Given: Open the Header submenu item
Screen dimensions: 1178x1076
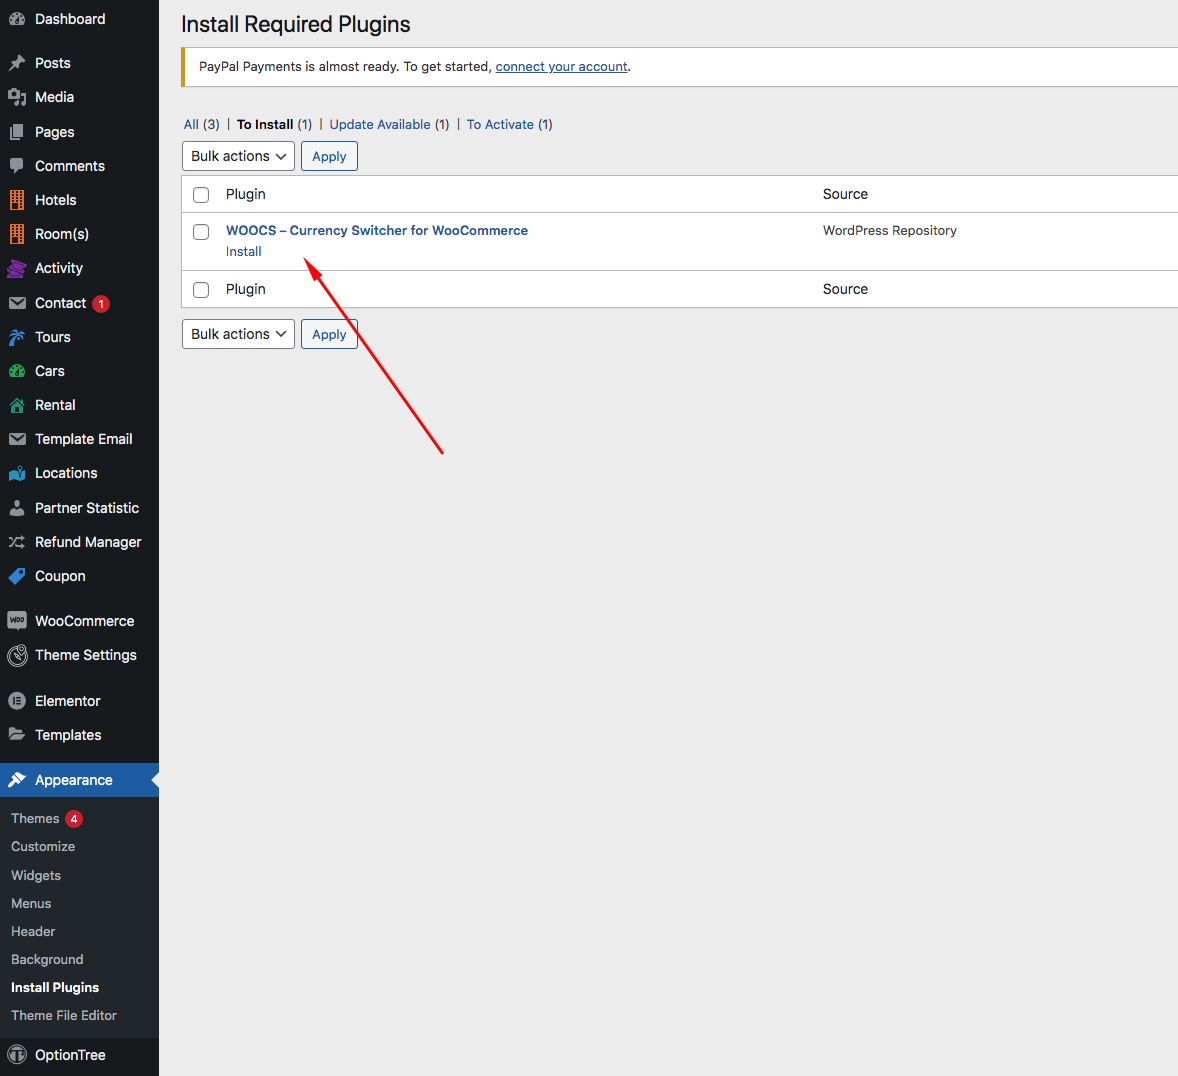Looking at the screenshot, I should pyautogui.click(x=33, y=932).
